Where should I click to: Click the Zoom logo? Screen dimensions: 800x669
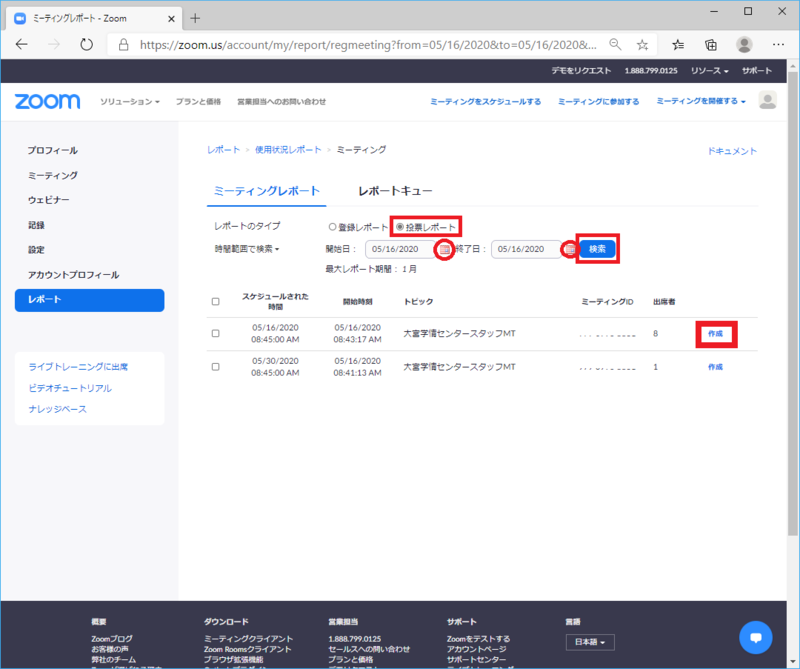pos(47,101)
